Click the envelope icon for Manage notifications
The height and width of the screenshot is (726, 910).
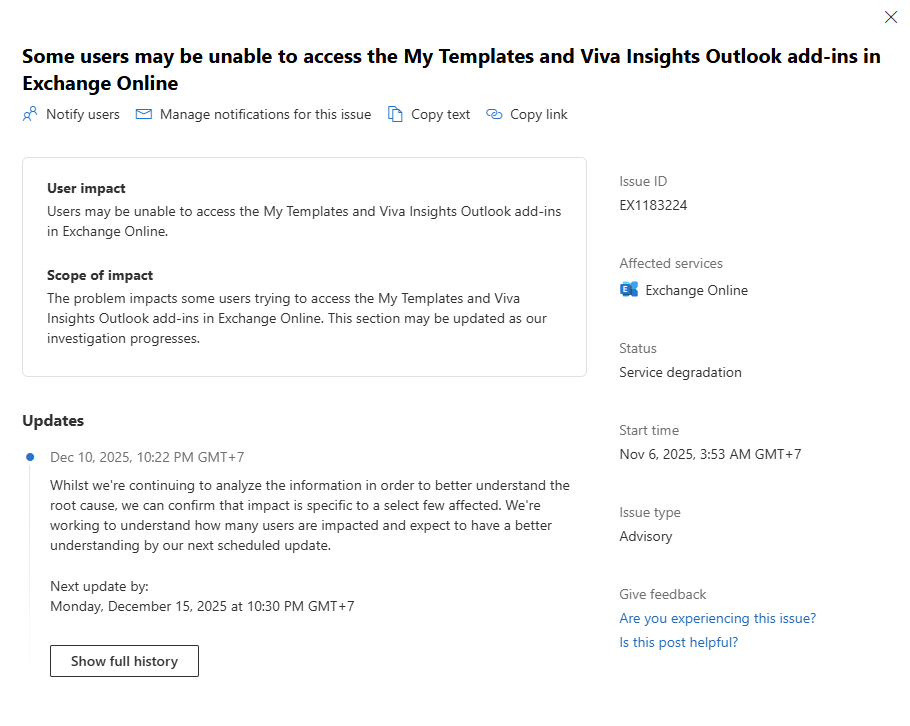(x=144, y=114)
